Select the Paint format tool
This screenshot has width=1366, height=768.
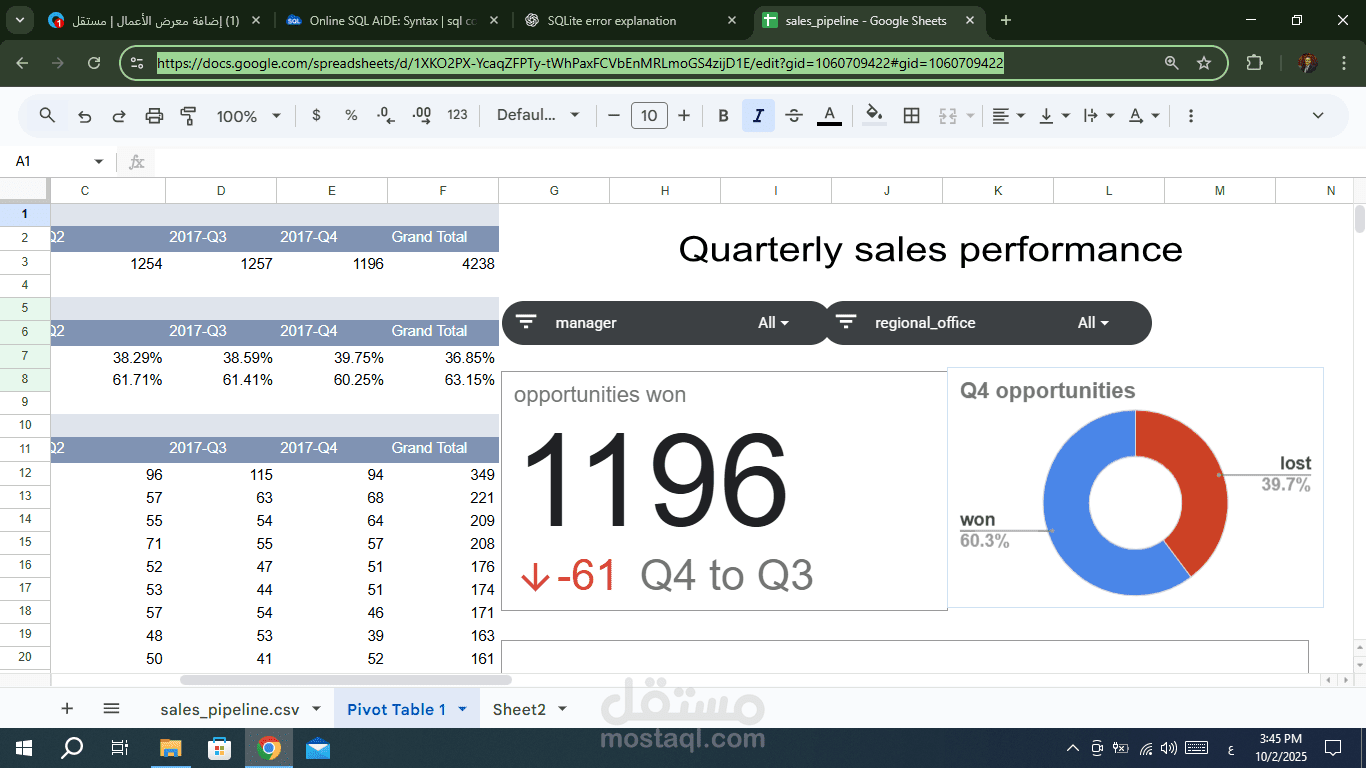coord(188,115)
